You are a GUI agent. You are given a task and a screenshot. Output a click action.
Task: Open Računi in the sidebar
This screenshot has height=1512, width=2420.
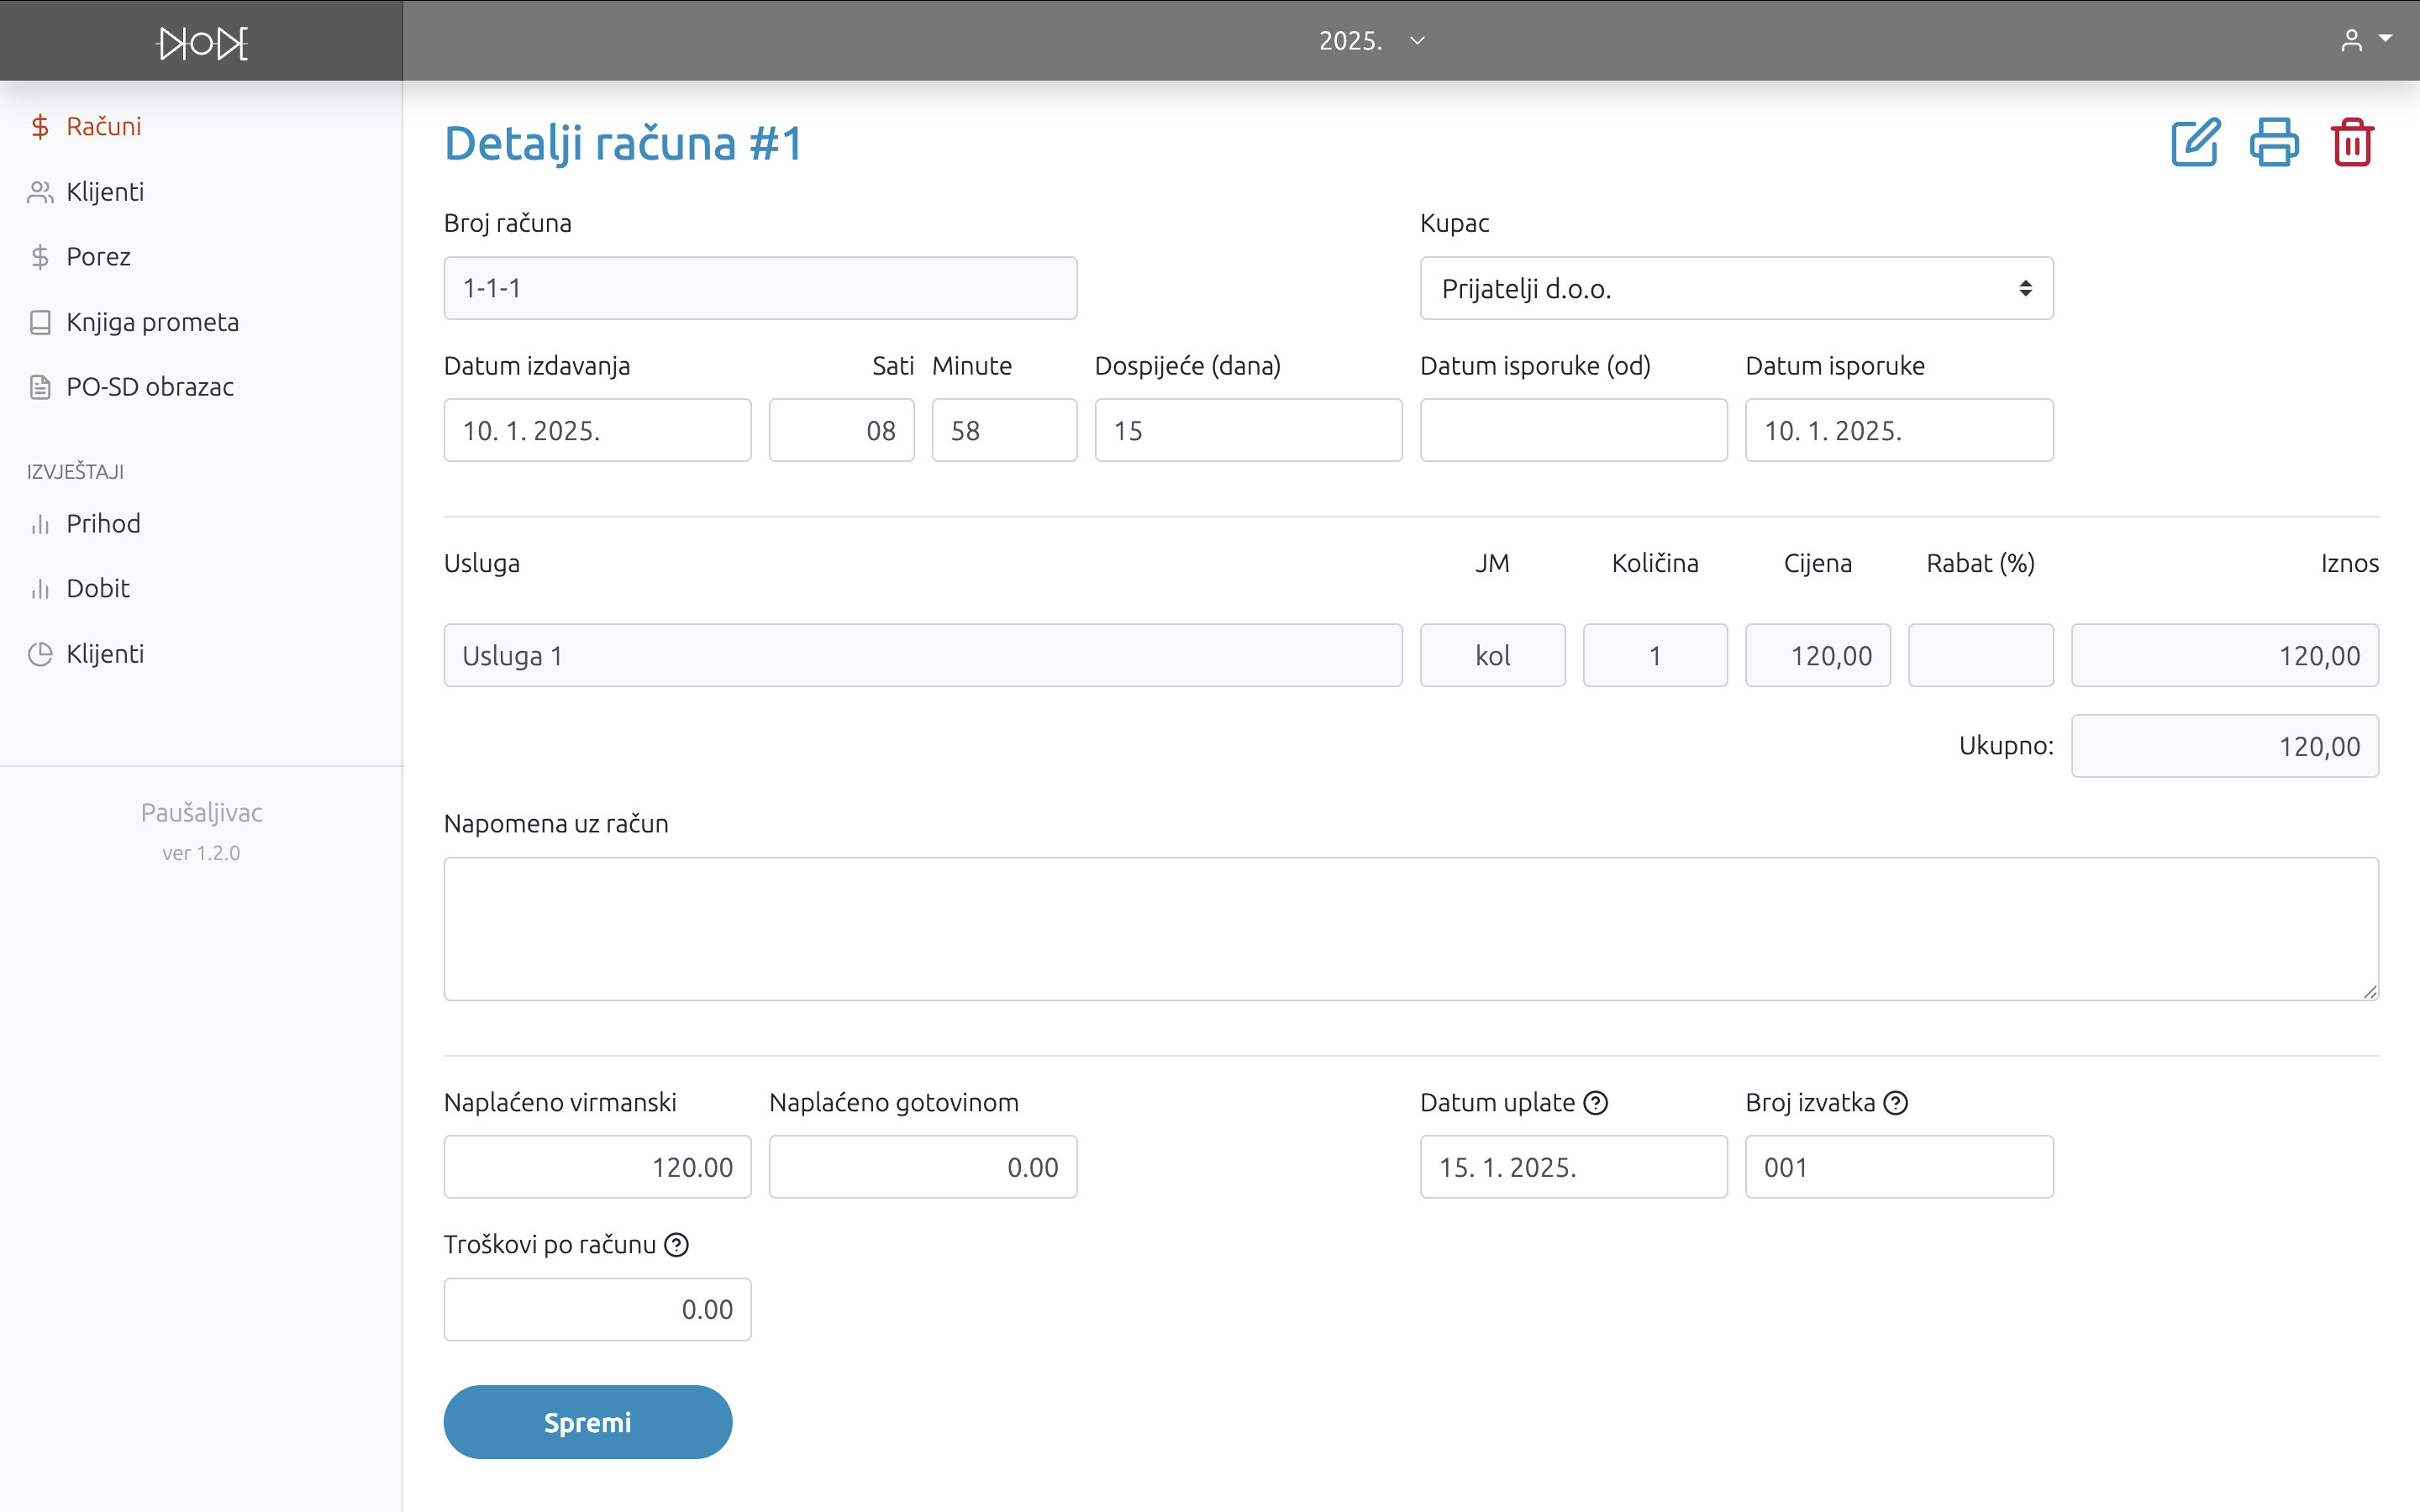[x=103, y=126]
